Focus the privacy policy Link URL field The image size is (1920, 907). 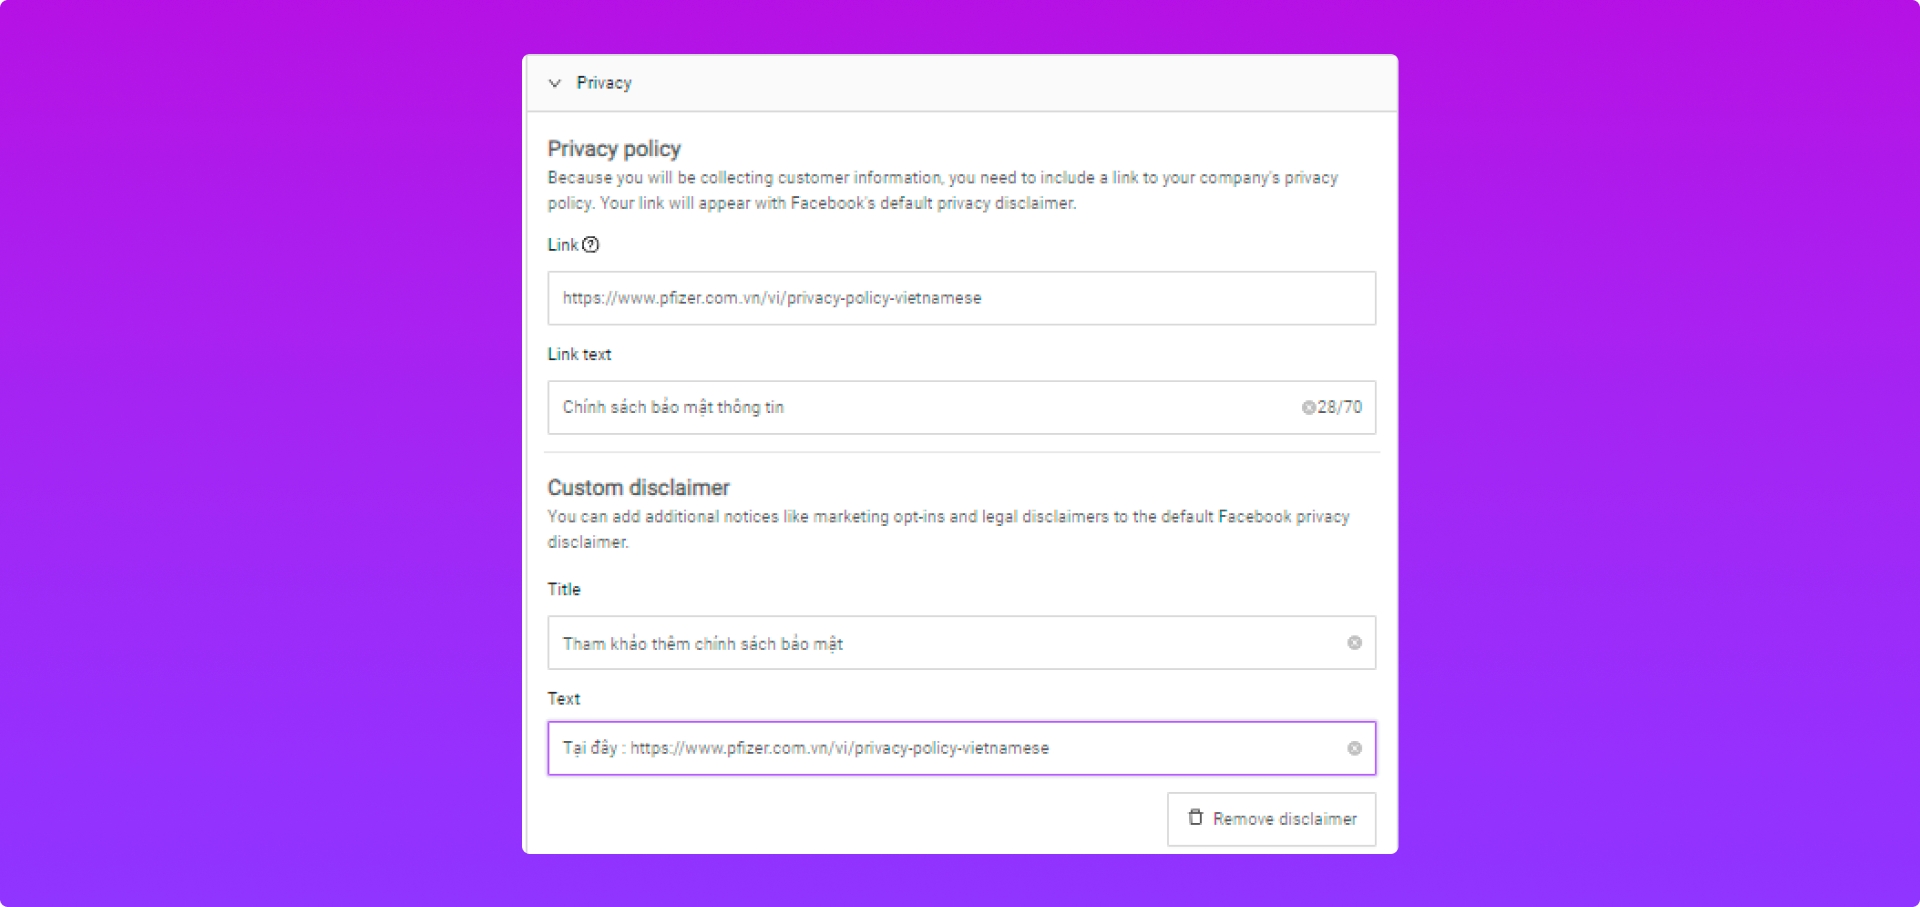coord(960,298)
